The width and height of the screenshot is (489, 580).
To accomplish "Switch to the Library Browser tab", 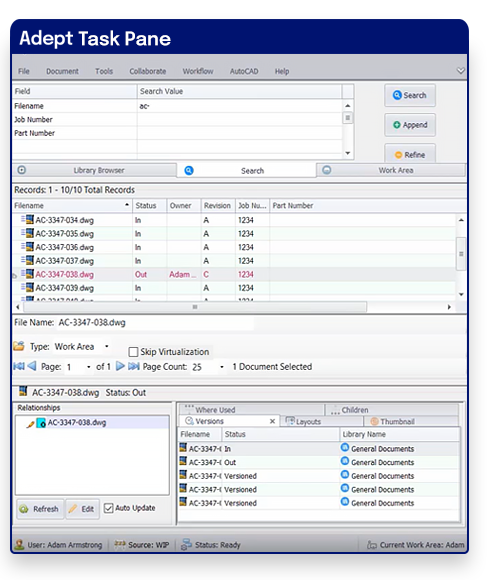I will click(x=95, y=171).
